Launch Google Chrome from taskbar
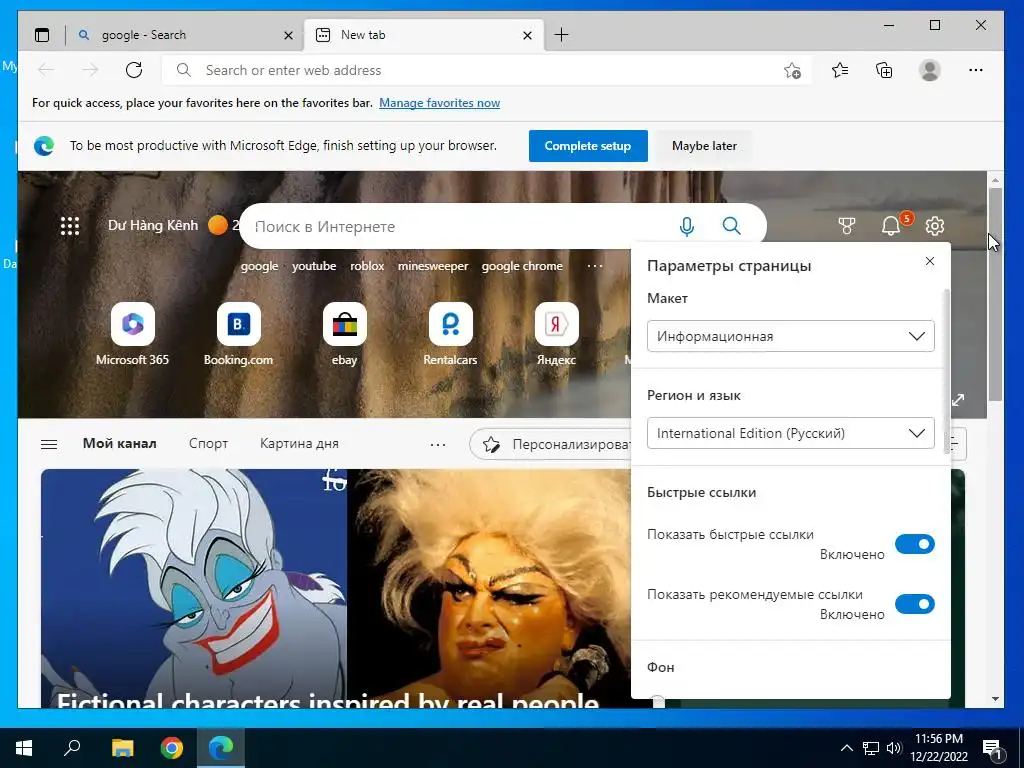Image resolution: width=1024 pixels, height=768 pixels. tap(172, 748)
